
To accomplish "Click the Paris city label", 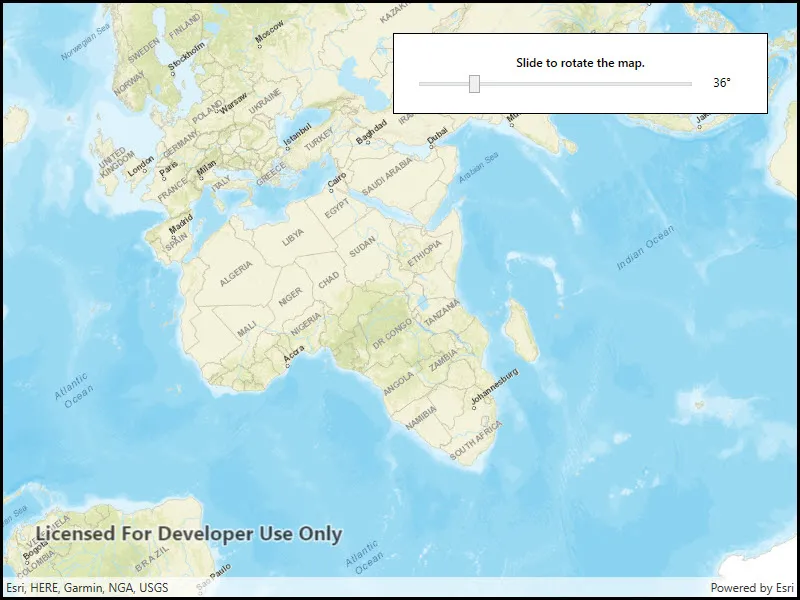I will pos(169,168).
